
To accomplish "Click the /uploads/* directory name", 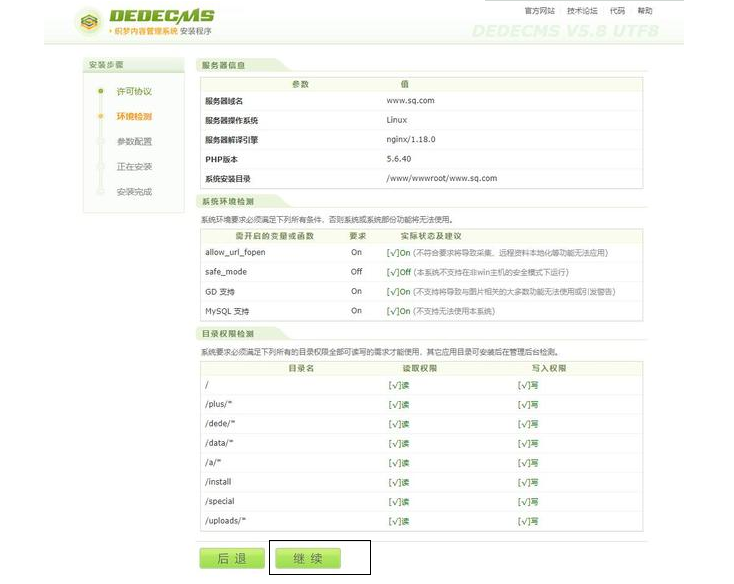I will (225, 521).
